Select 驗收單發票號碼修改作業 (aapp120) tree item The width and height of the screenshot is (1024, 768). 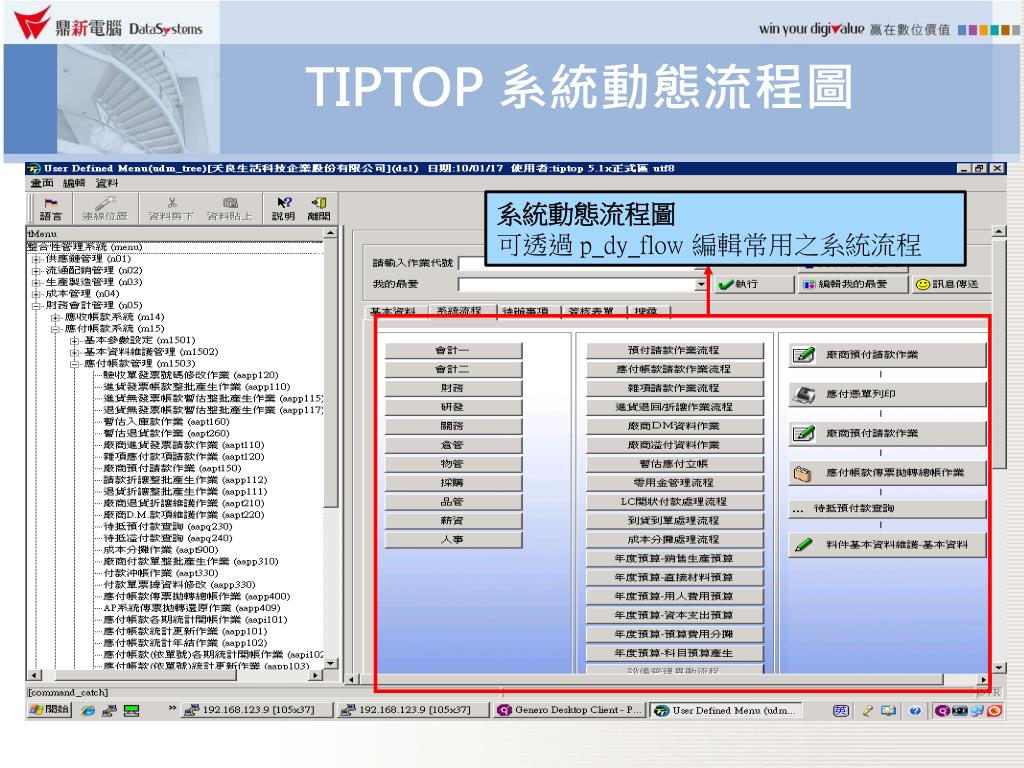191,376
